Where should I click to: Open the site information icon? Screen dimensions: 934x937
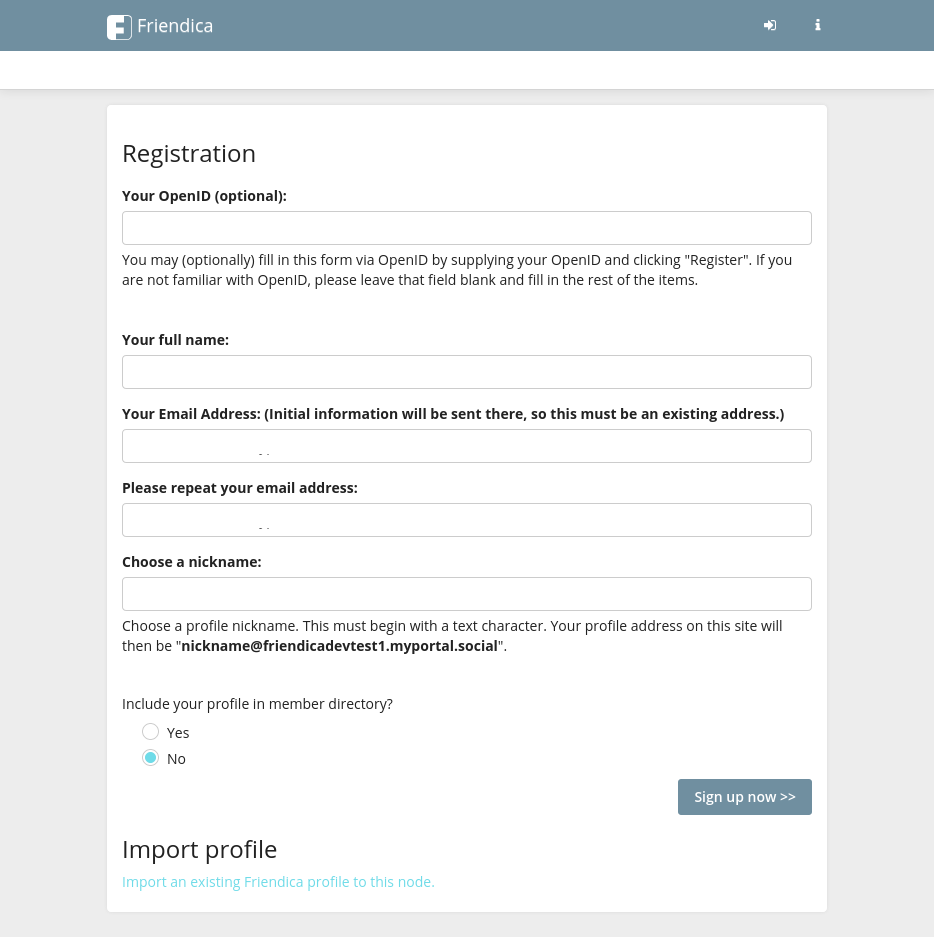tap(817, 25)
